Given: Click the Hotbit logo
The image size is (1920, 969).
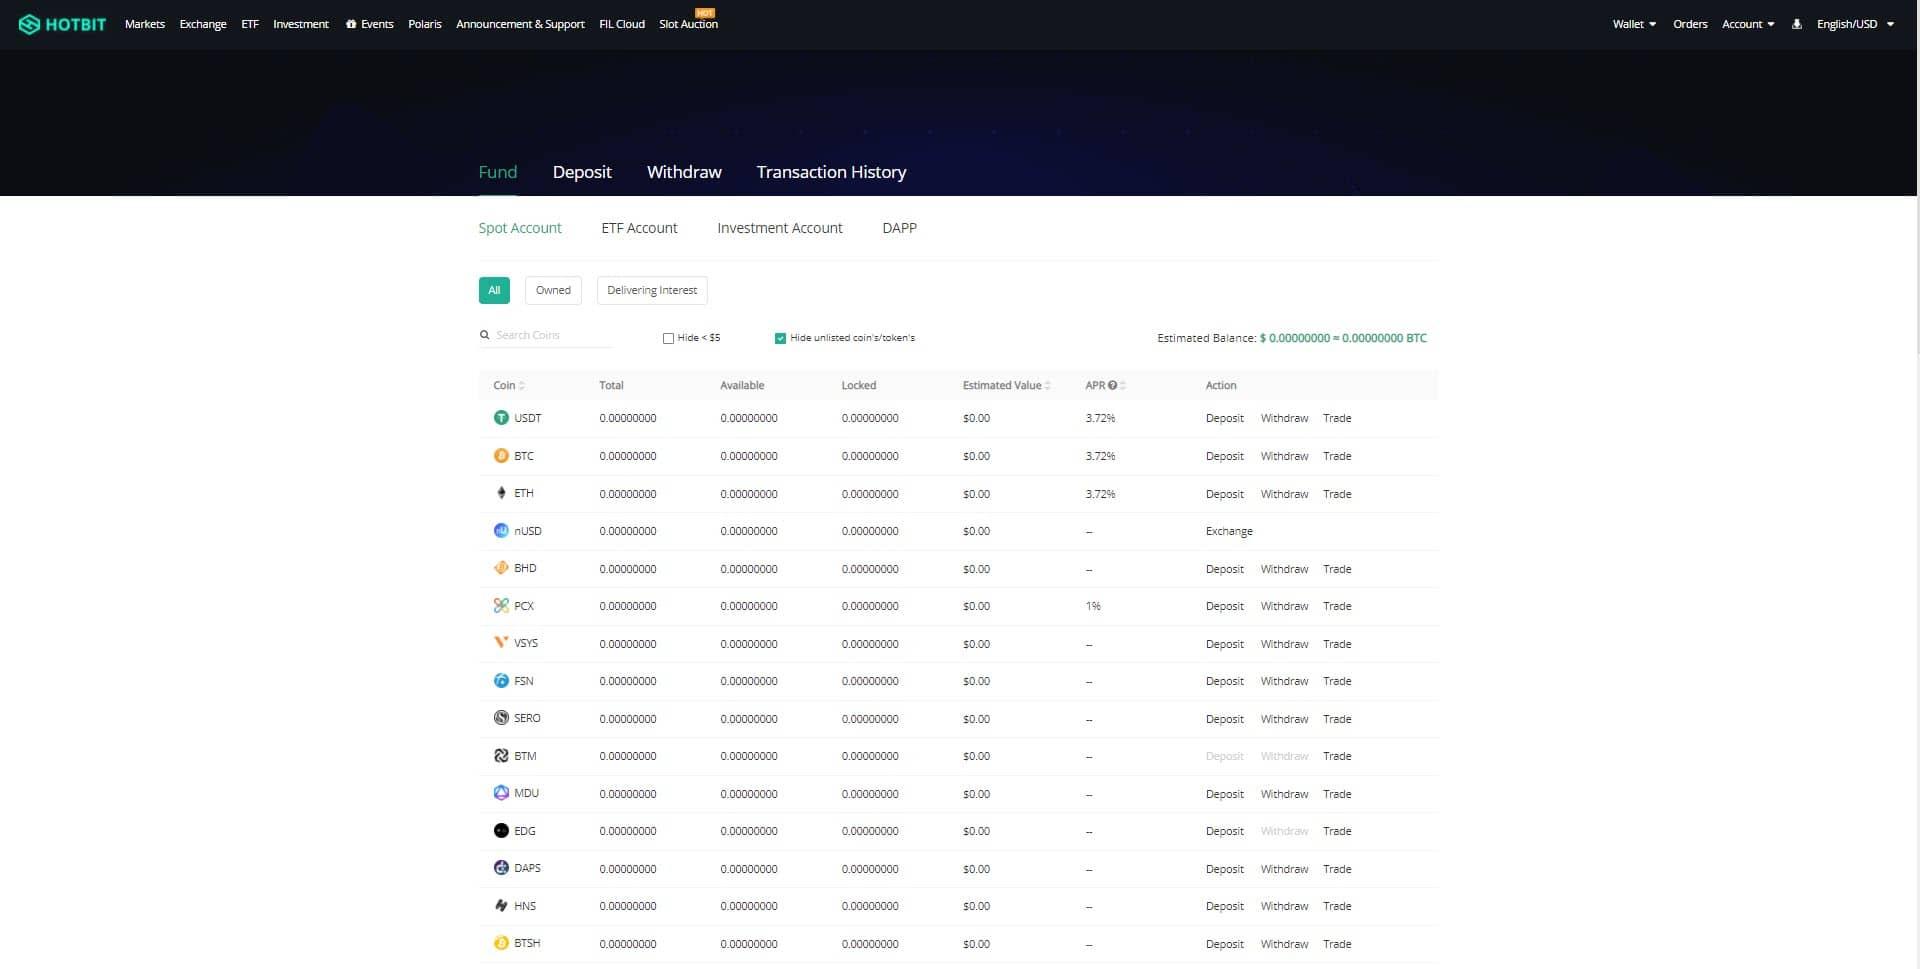Looking at the screenshot, I should click(62, 24).
